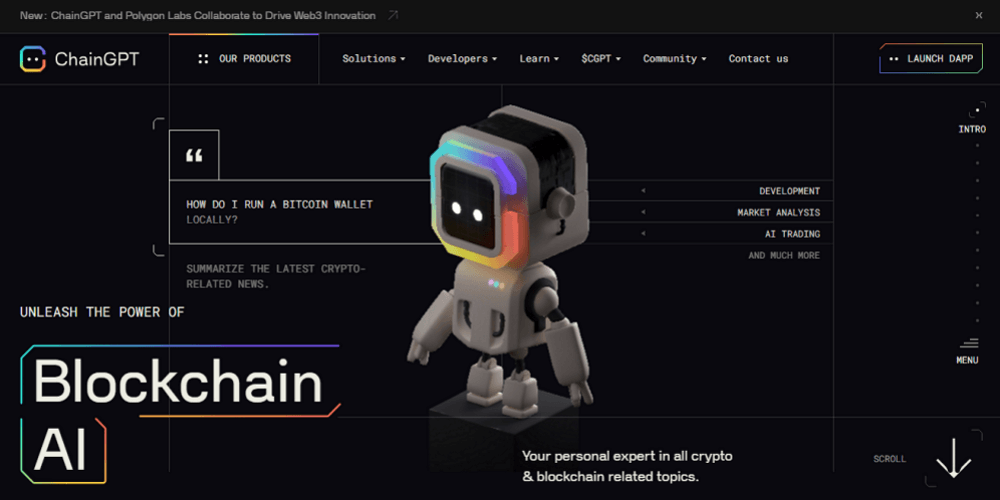1000x500 pixels.
Task: Click the four-dot grid icon by Our Products
Action: click(x=203, y=59)
